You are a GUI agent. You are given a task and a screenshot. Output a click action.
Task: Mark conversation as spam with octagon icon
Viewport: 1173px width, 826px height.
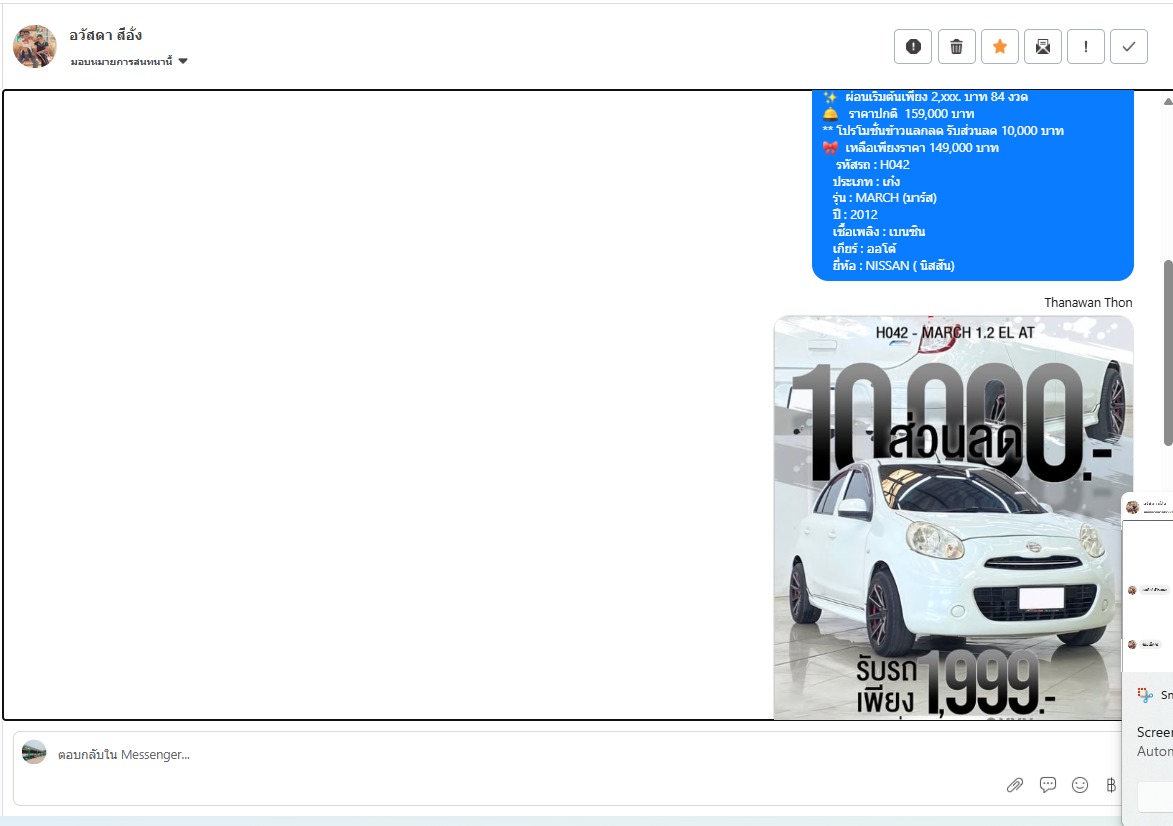913,46
